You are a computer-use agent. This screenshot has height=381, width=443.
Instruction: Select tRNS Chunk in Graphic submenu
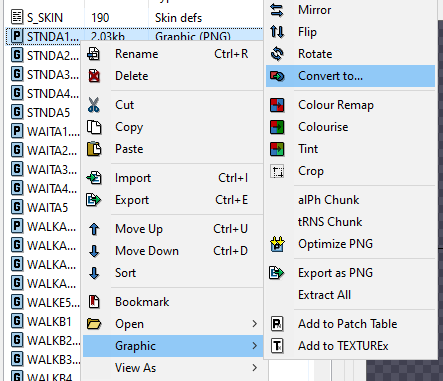point(350,222)
